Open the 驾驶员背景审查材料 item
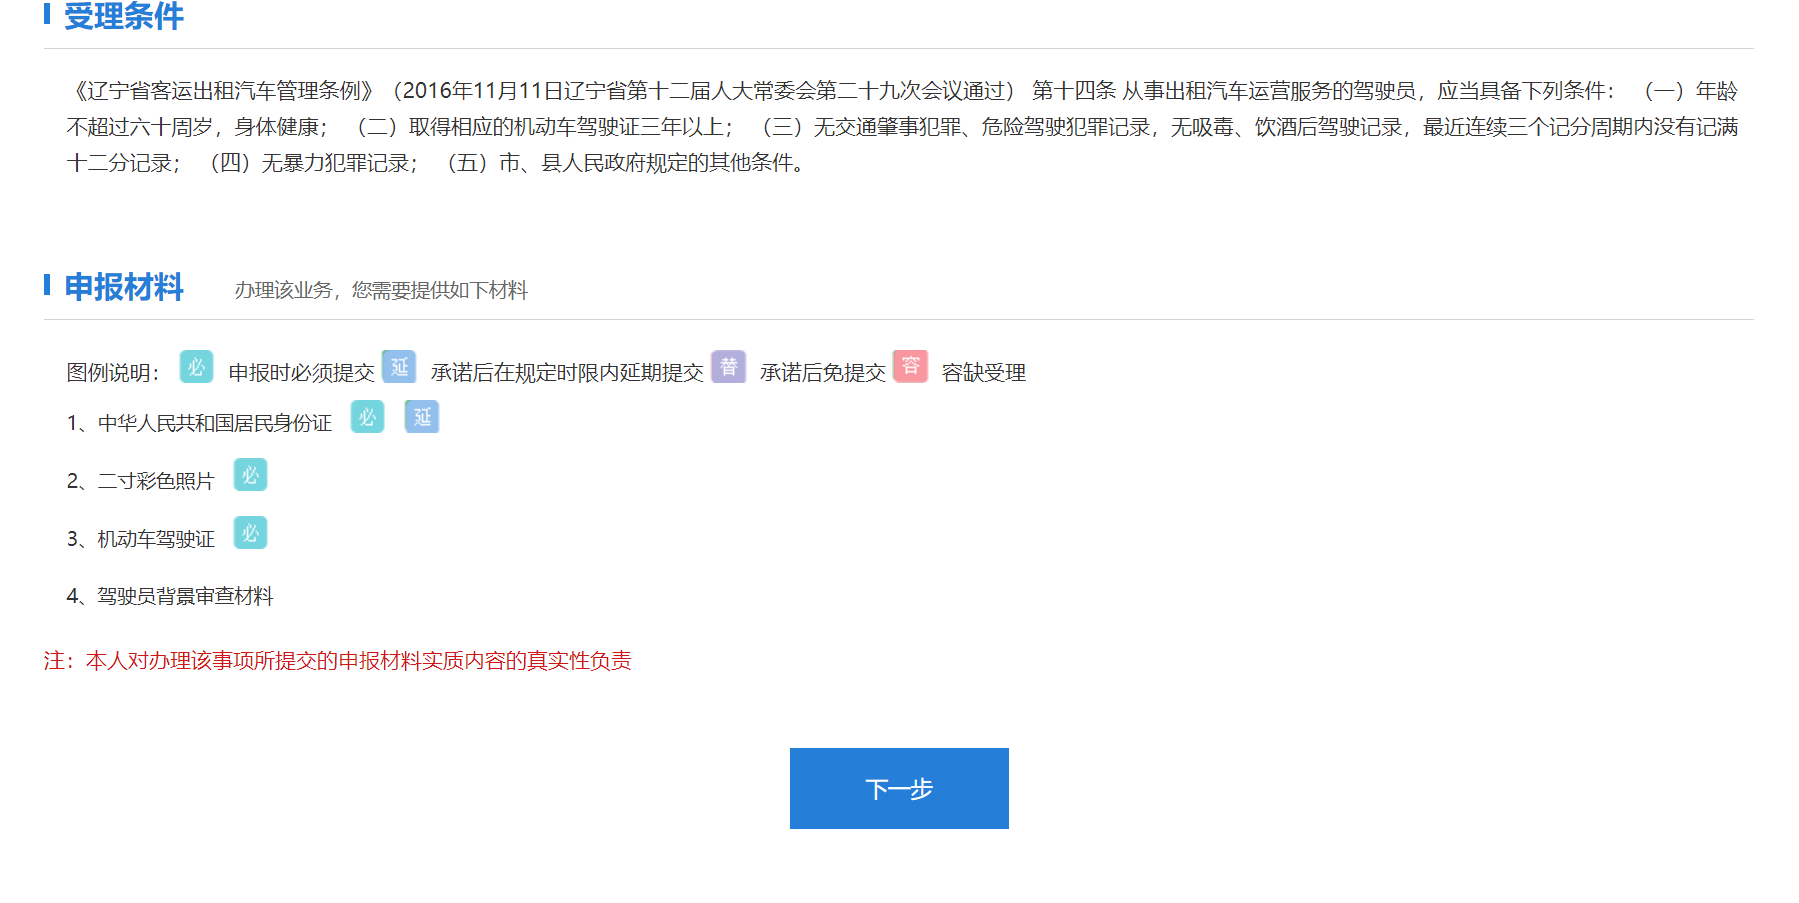The width and height of the screenshot is (1799, 903). (184, 597)
